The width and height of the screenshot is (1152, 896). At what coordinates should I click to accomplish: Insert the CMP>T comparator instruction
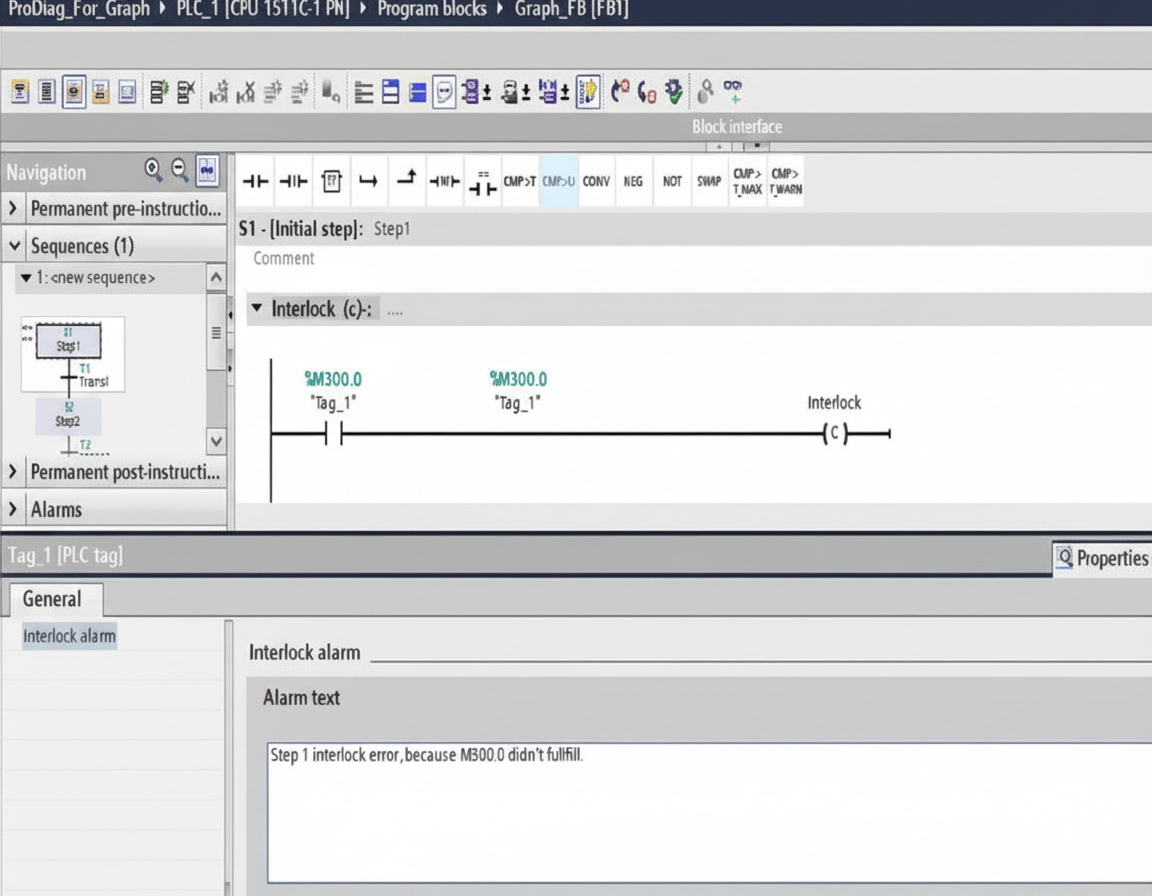(520, 181)
